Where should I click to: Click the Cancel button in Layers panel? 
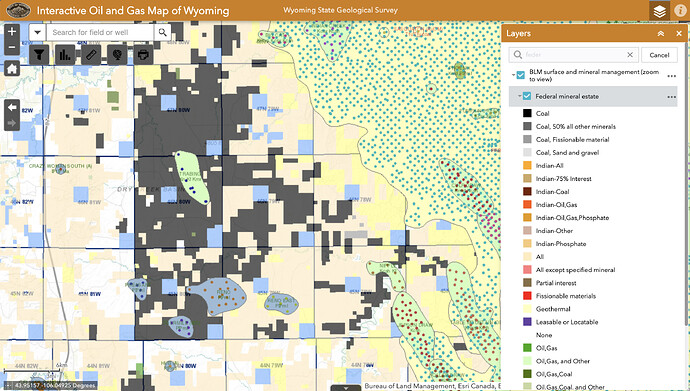click(x=659, y=55)
